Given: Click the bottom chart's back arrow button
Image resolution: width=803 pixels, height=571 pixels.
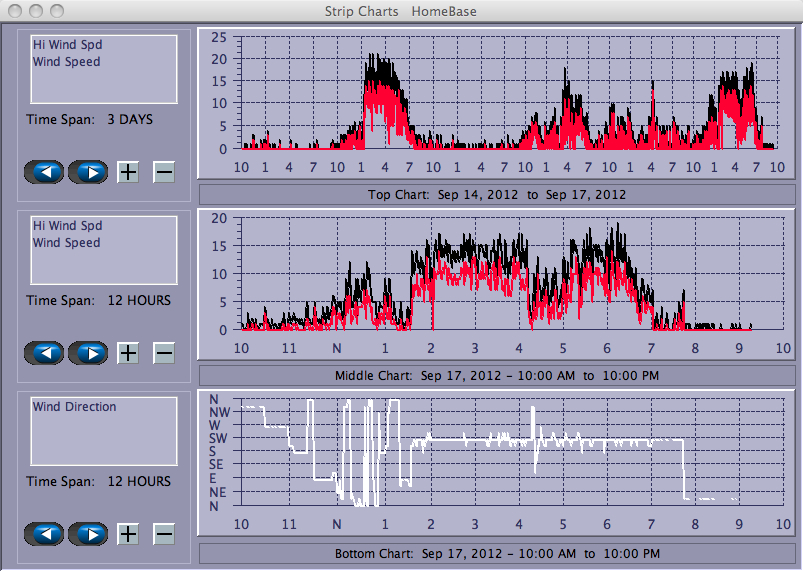Looking at the screenshot, I should pyautogui.click(x=44, y=534).
